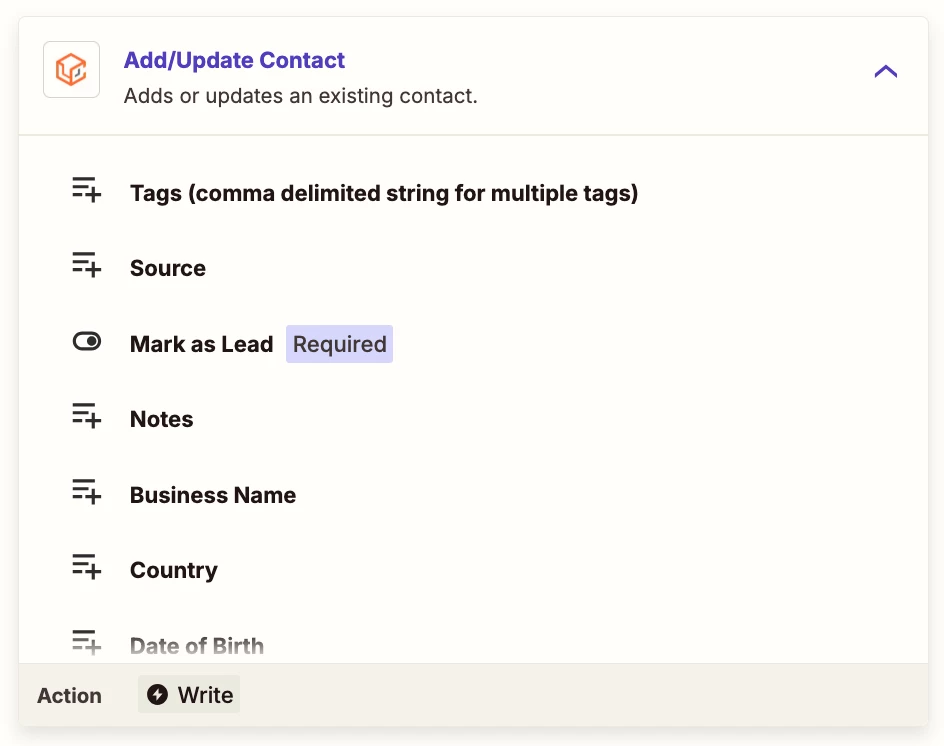The height and width of the screenshot is (746, 944).
Task: Open the Add/Update Contact title link
Action: coord(234,60)
